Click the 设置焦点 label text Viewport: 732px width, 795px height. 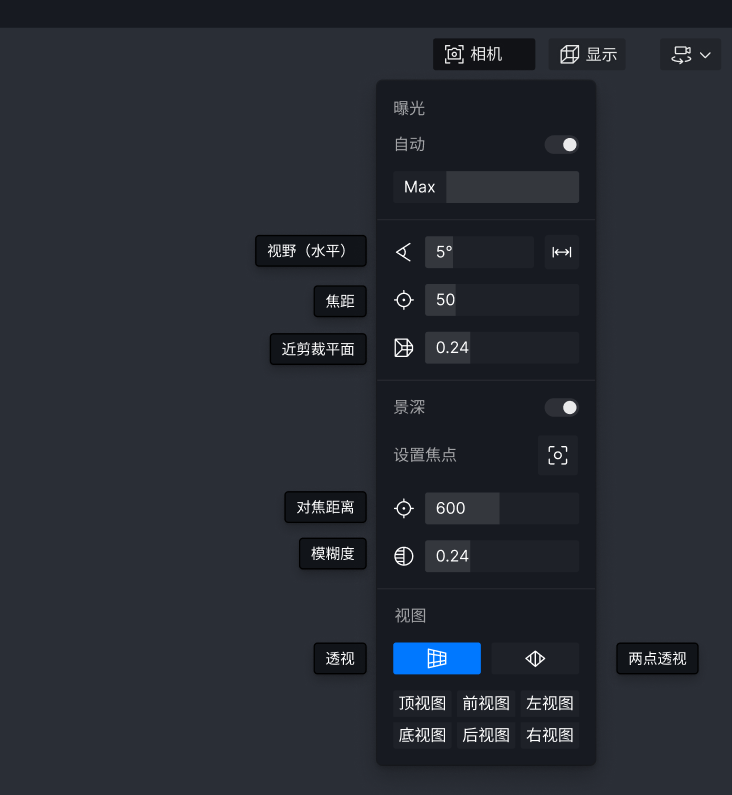[x=425, y=455]
